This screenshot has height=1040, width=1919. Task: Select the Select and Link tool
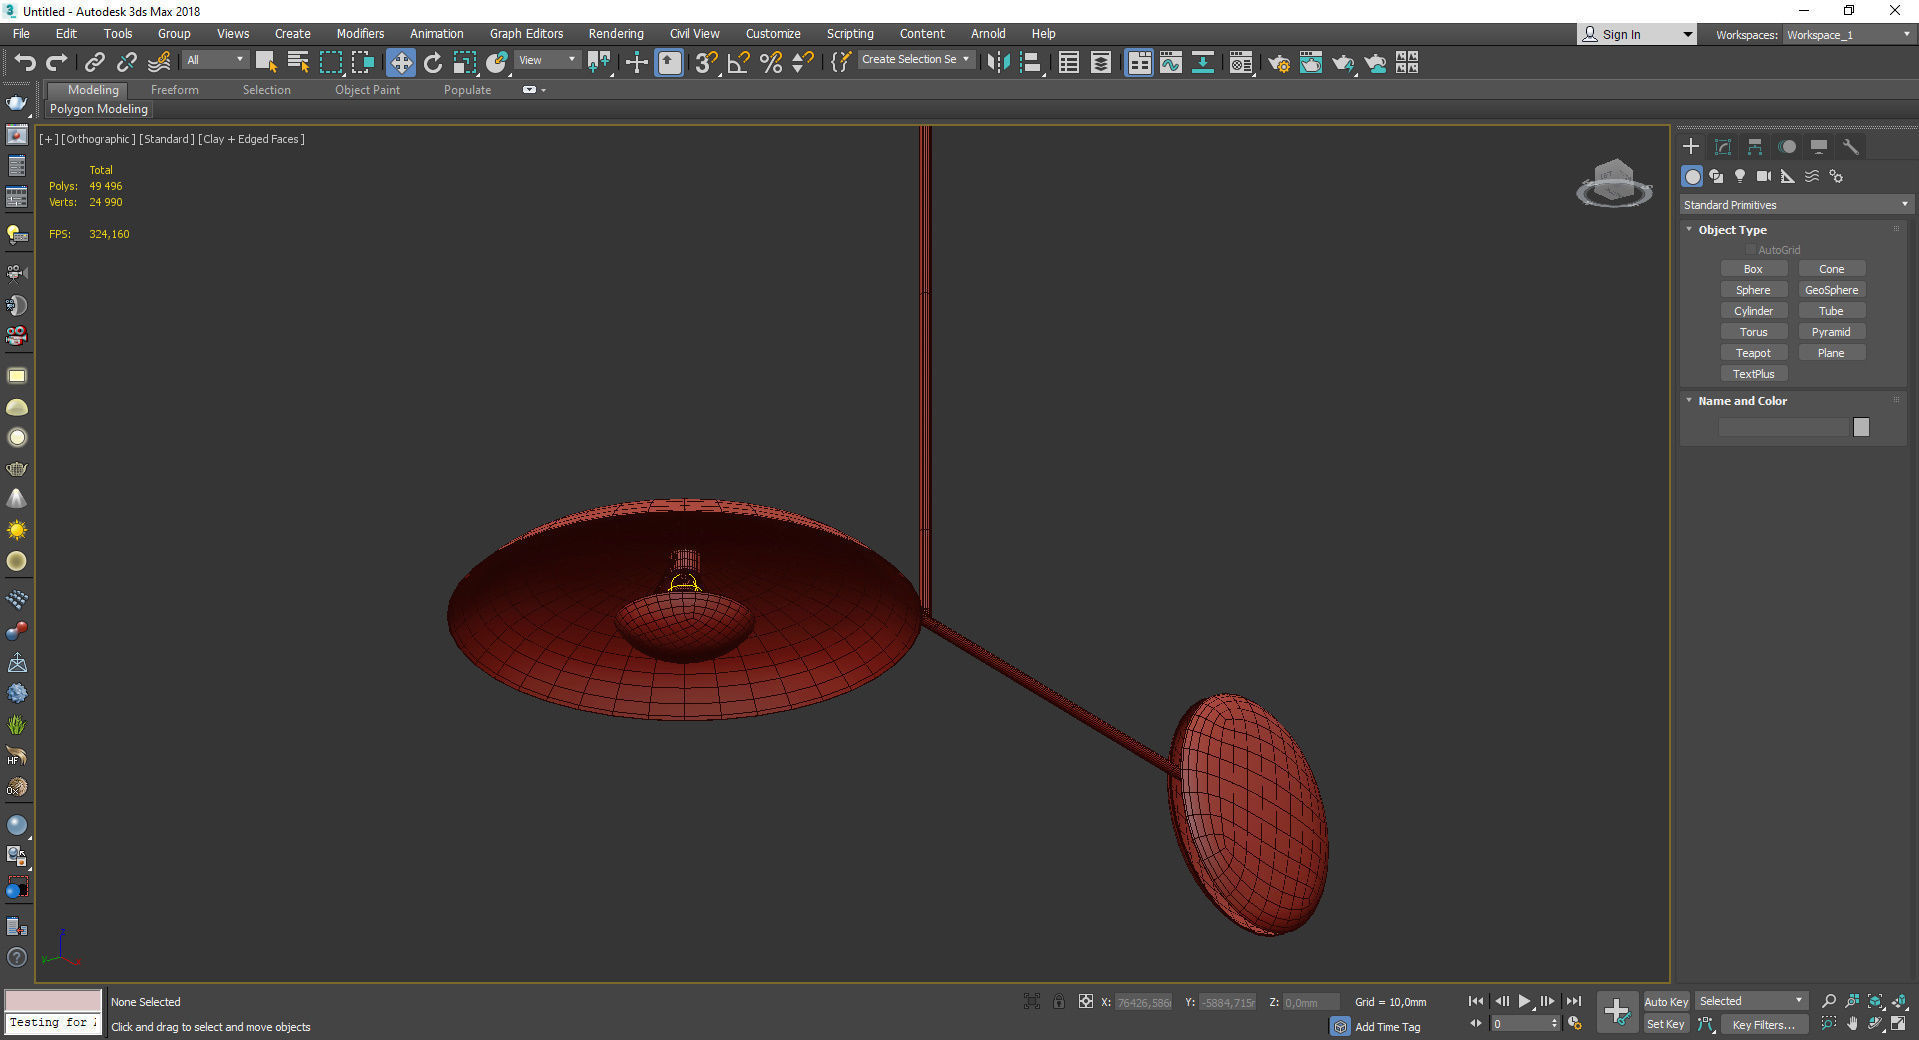[x=94, y=63]
